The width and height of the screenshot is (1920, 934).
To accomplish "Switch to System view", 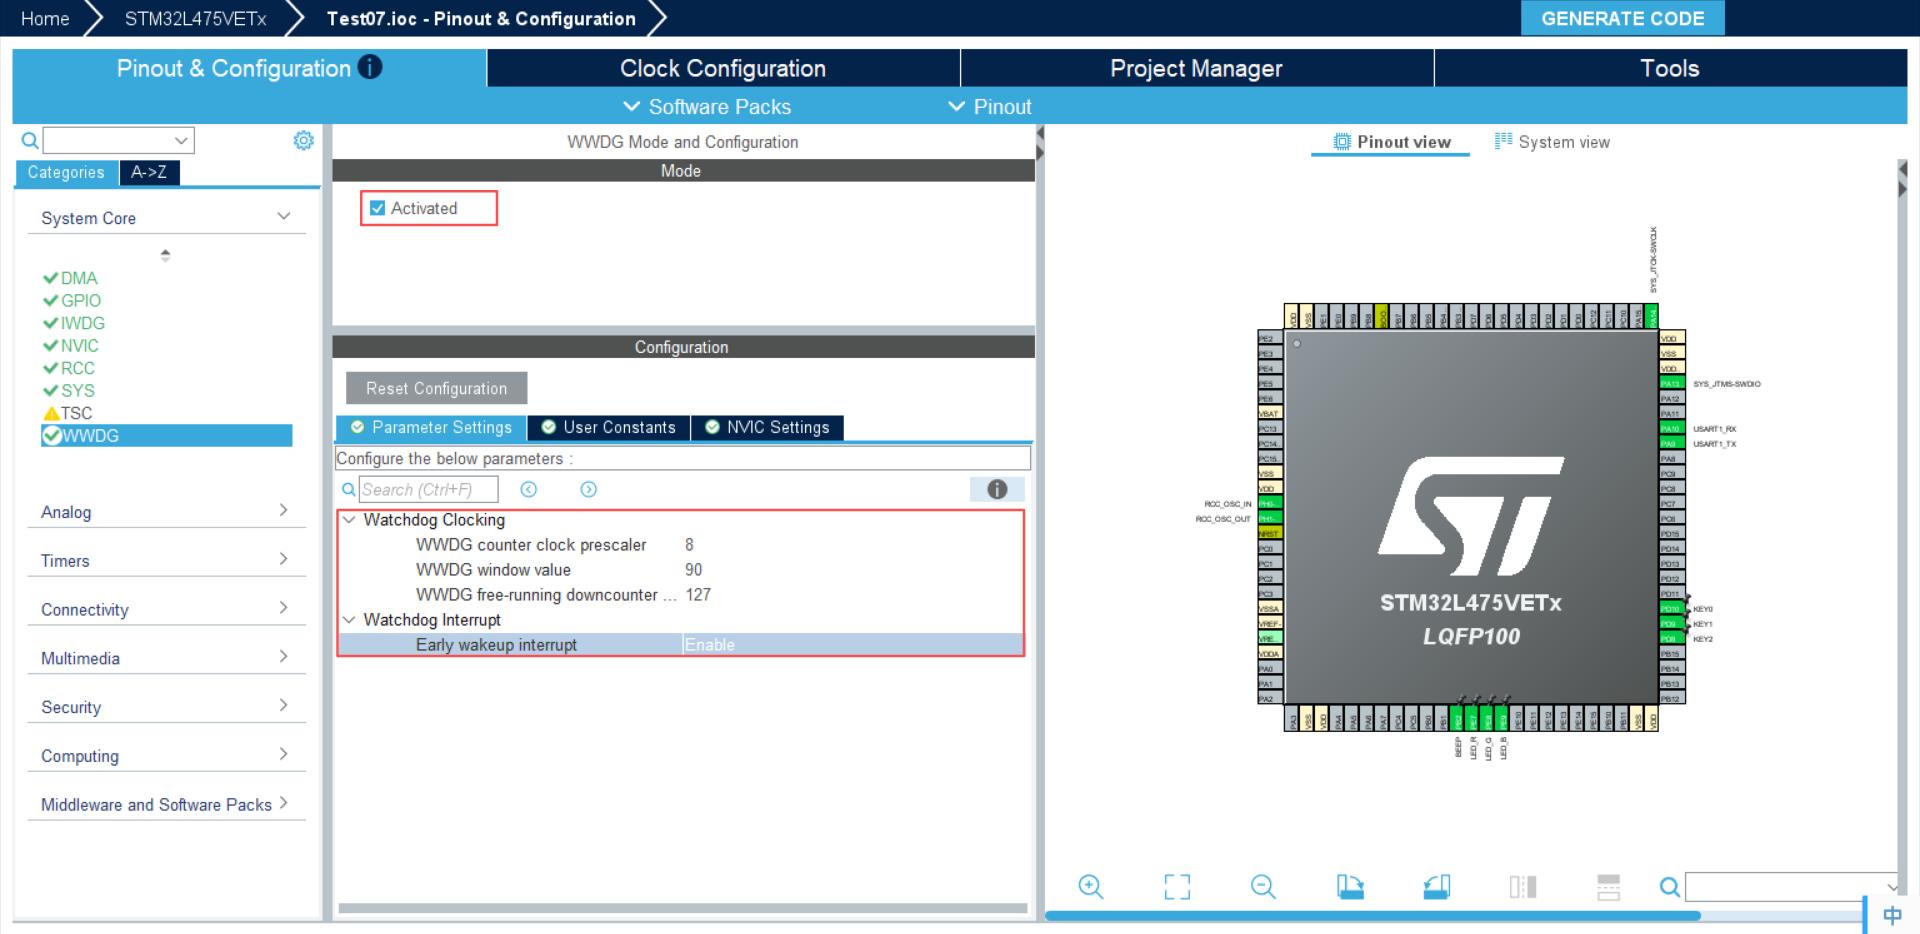I will pos(1552,142).
